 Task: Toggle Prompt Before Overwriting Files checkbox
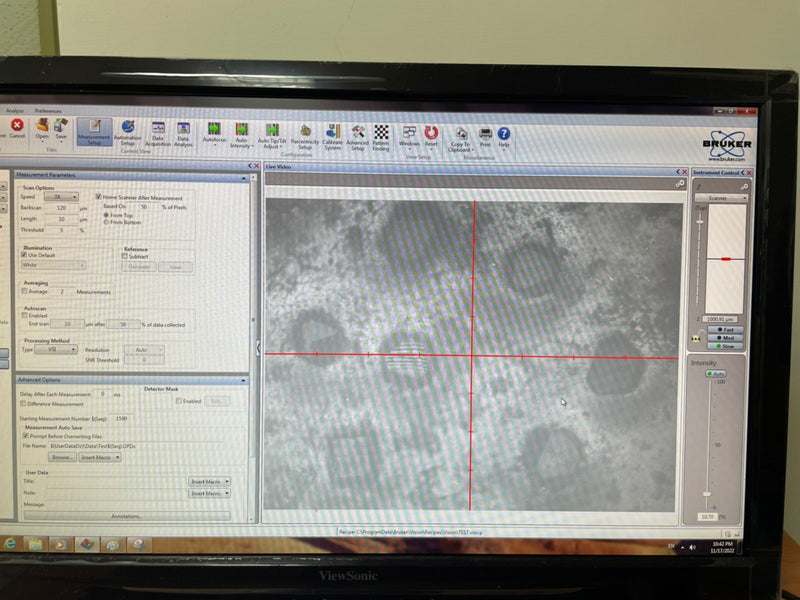tap(25, 436)
